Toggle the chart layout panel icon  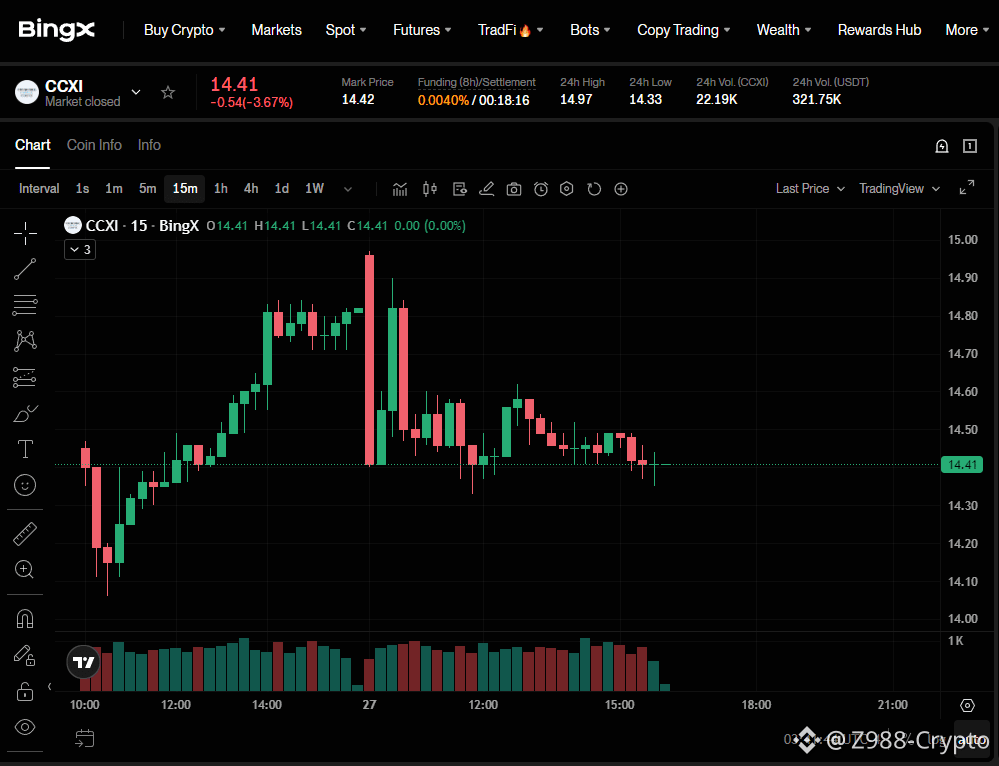pyautogui.click(x=970, y=146)
